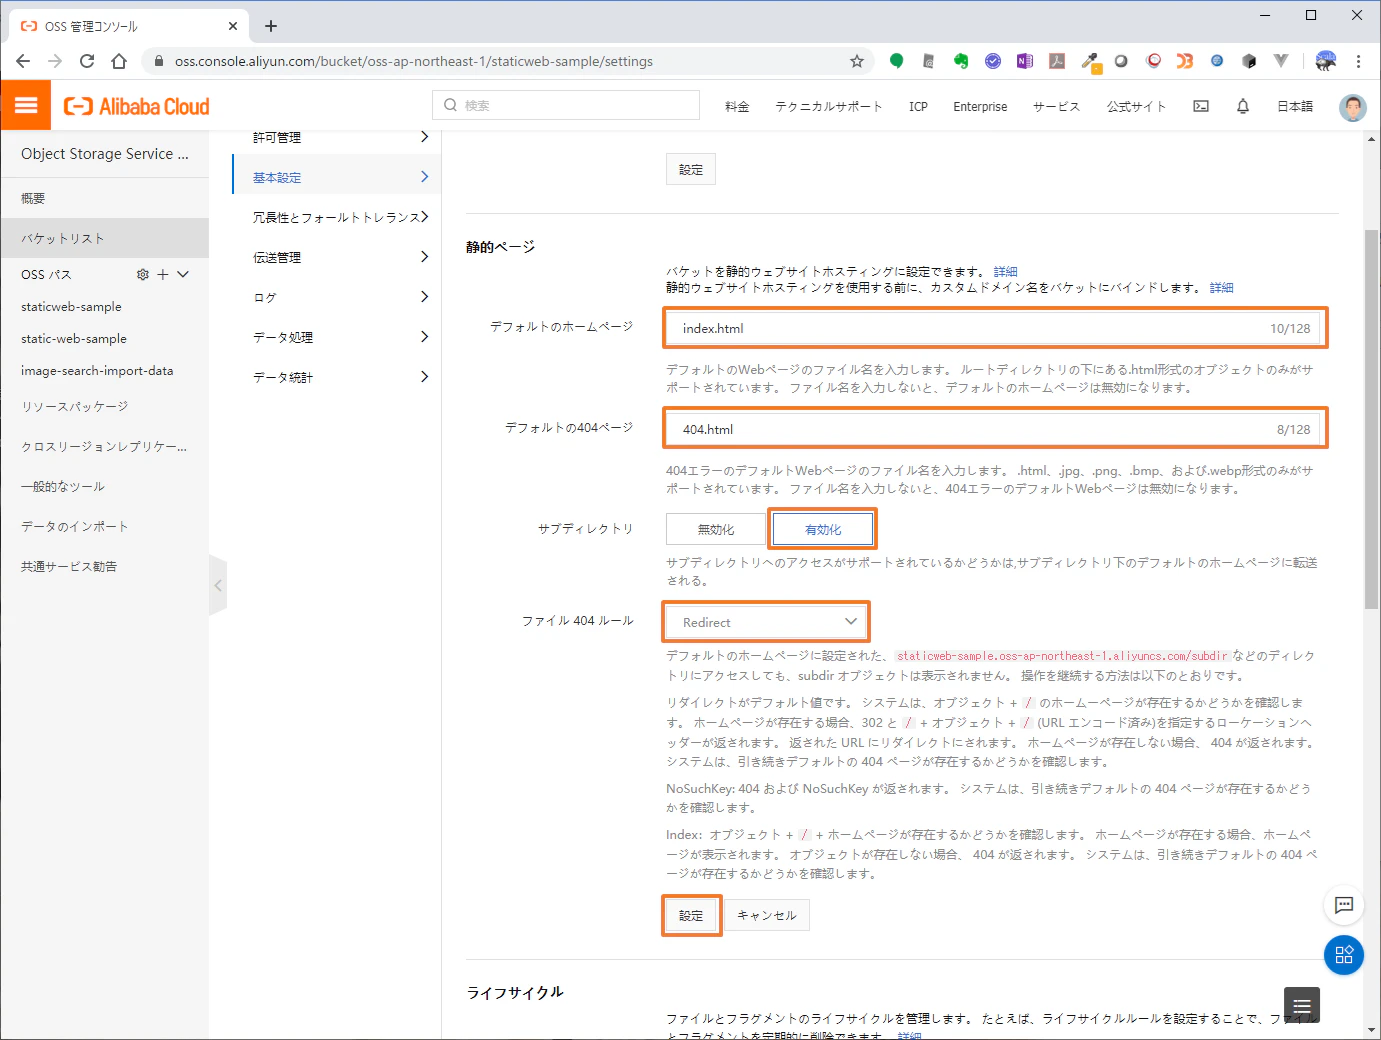Viewport: 1381px width, 1040px height.
Task: Open a new browser tab
Action: click(x=271, y=26)
